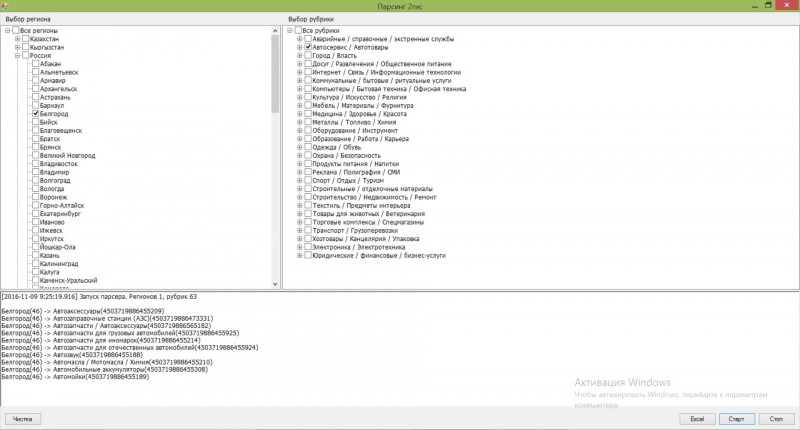
Task: Expand the Казахстан tree node
Action: (x=18, y=39)
